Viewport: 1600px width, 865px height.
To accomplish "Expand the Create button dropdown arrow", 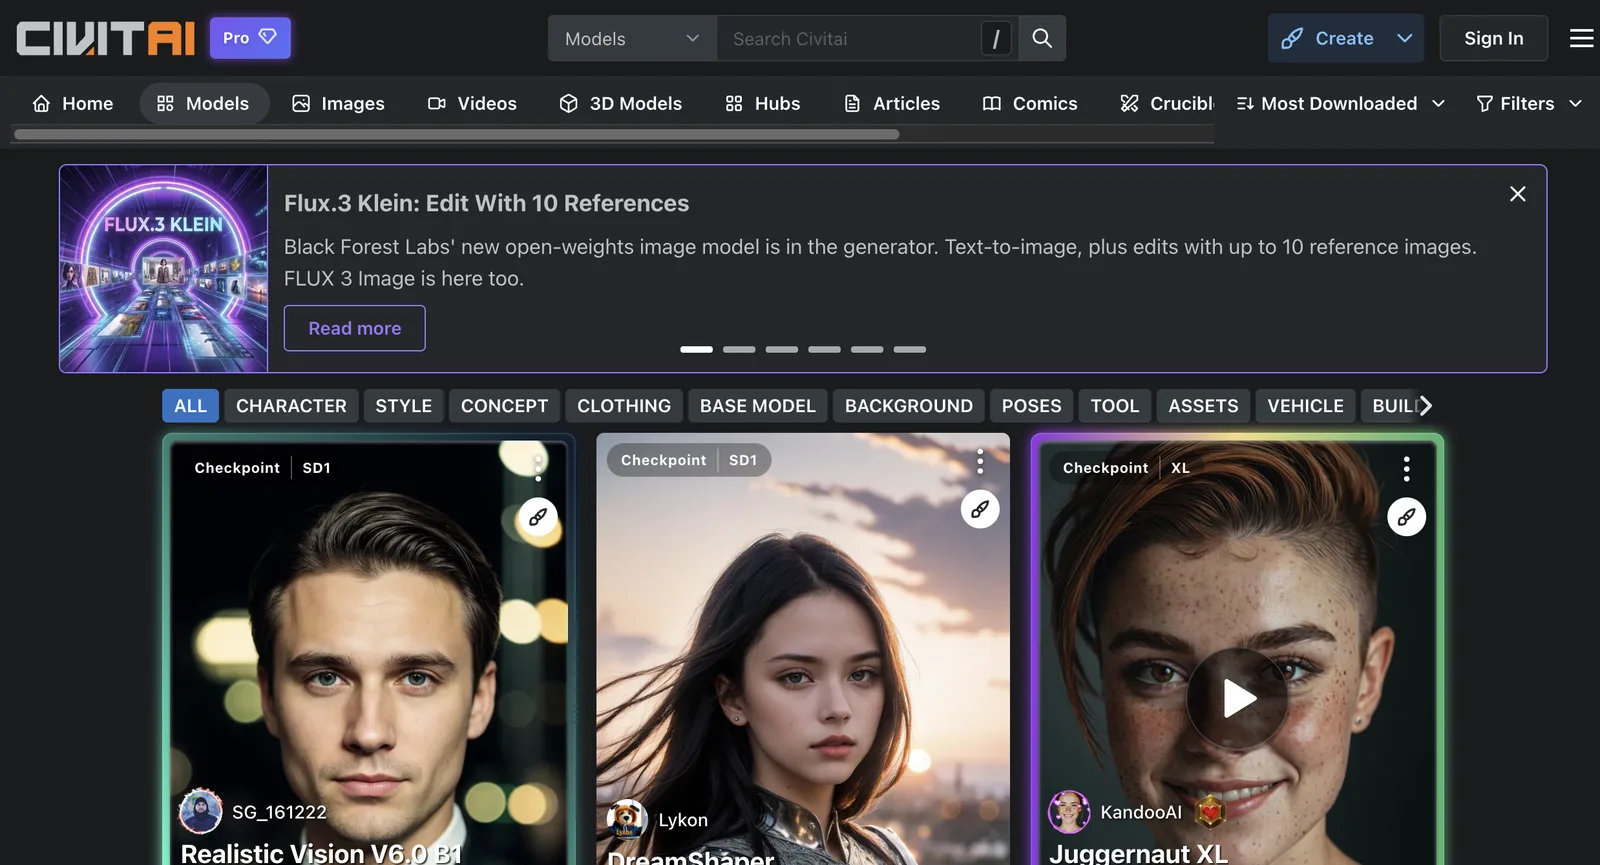I will point(1405,38).
